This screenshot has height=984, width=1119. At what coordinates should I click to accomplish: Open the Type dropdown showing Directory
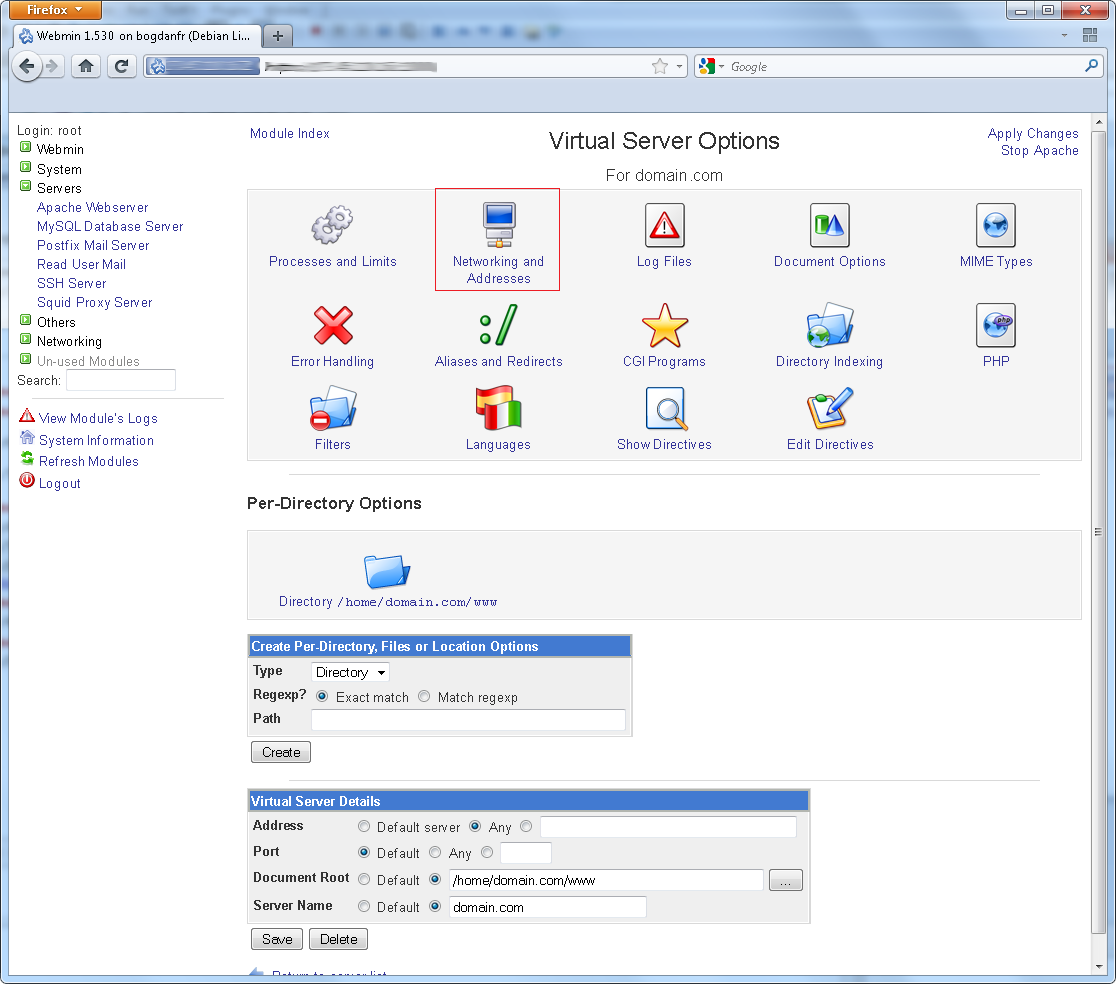coord(350,673)
